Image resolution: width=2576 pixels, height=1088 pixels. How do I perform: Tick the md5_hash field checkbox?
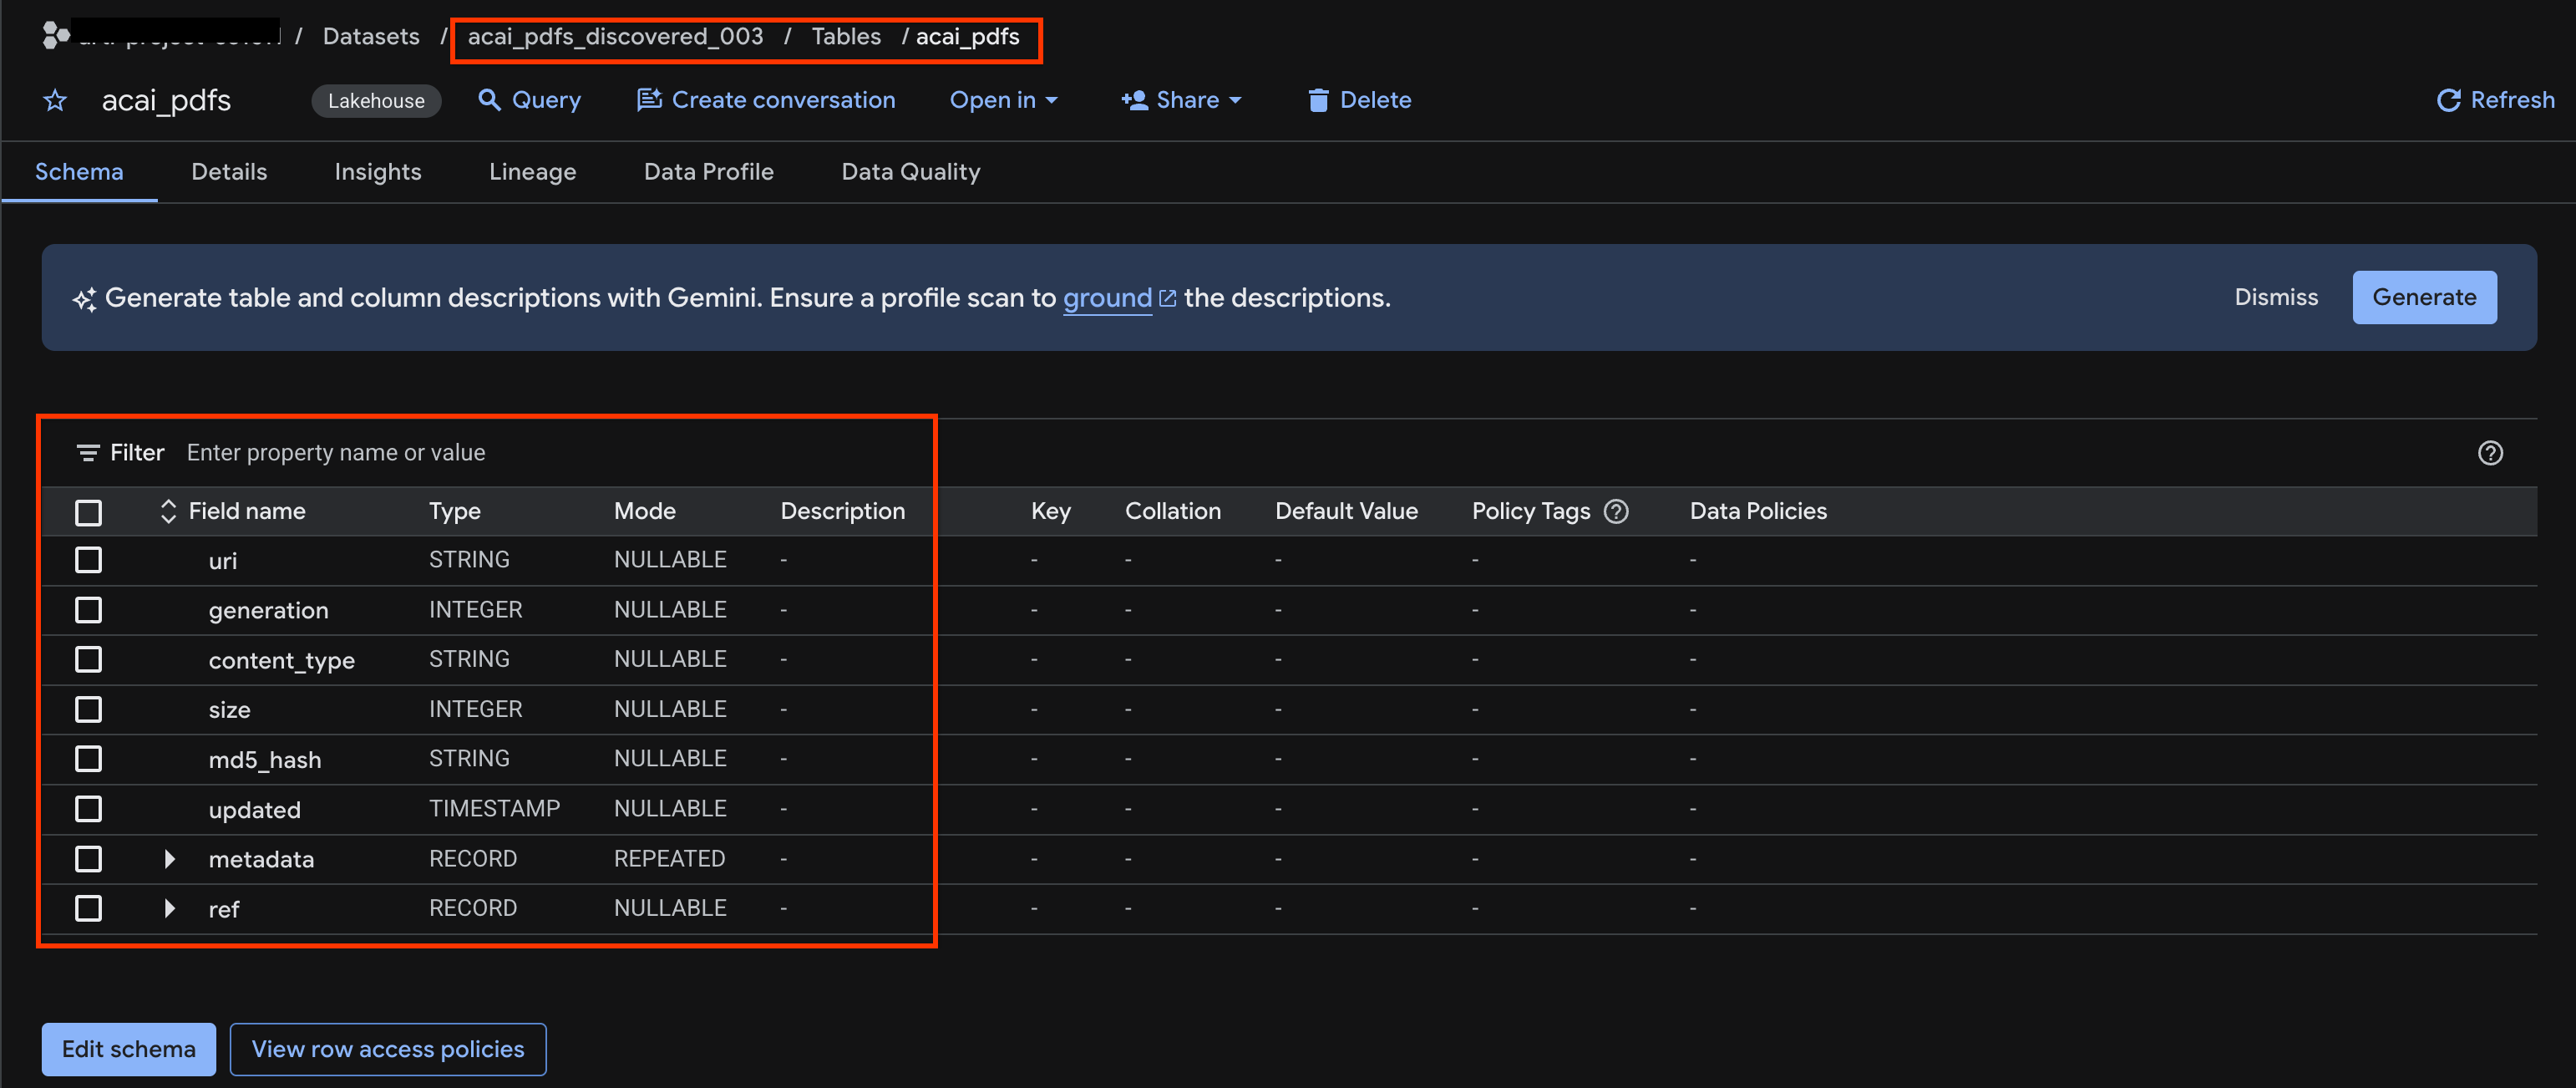pyautogui.click(x=89, y=759)
